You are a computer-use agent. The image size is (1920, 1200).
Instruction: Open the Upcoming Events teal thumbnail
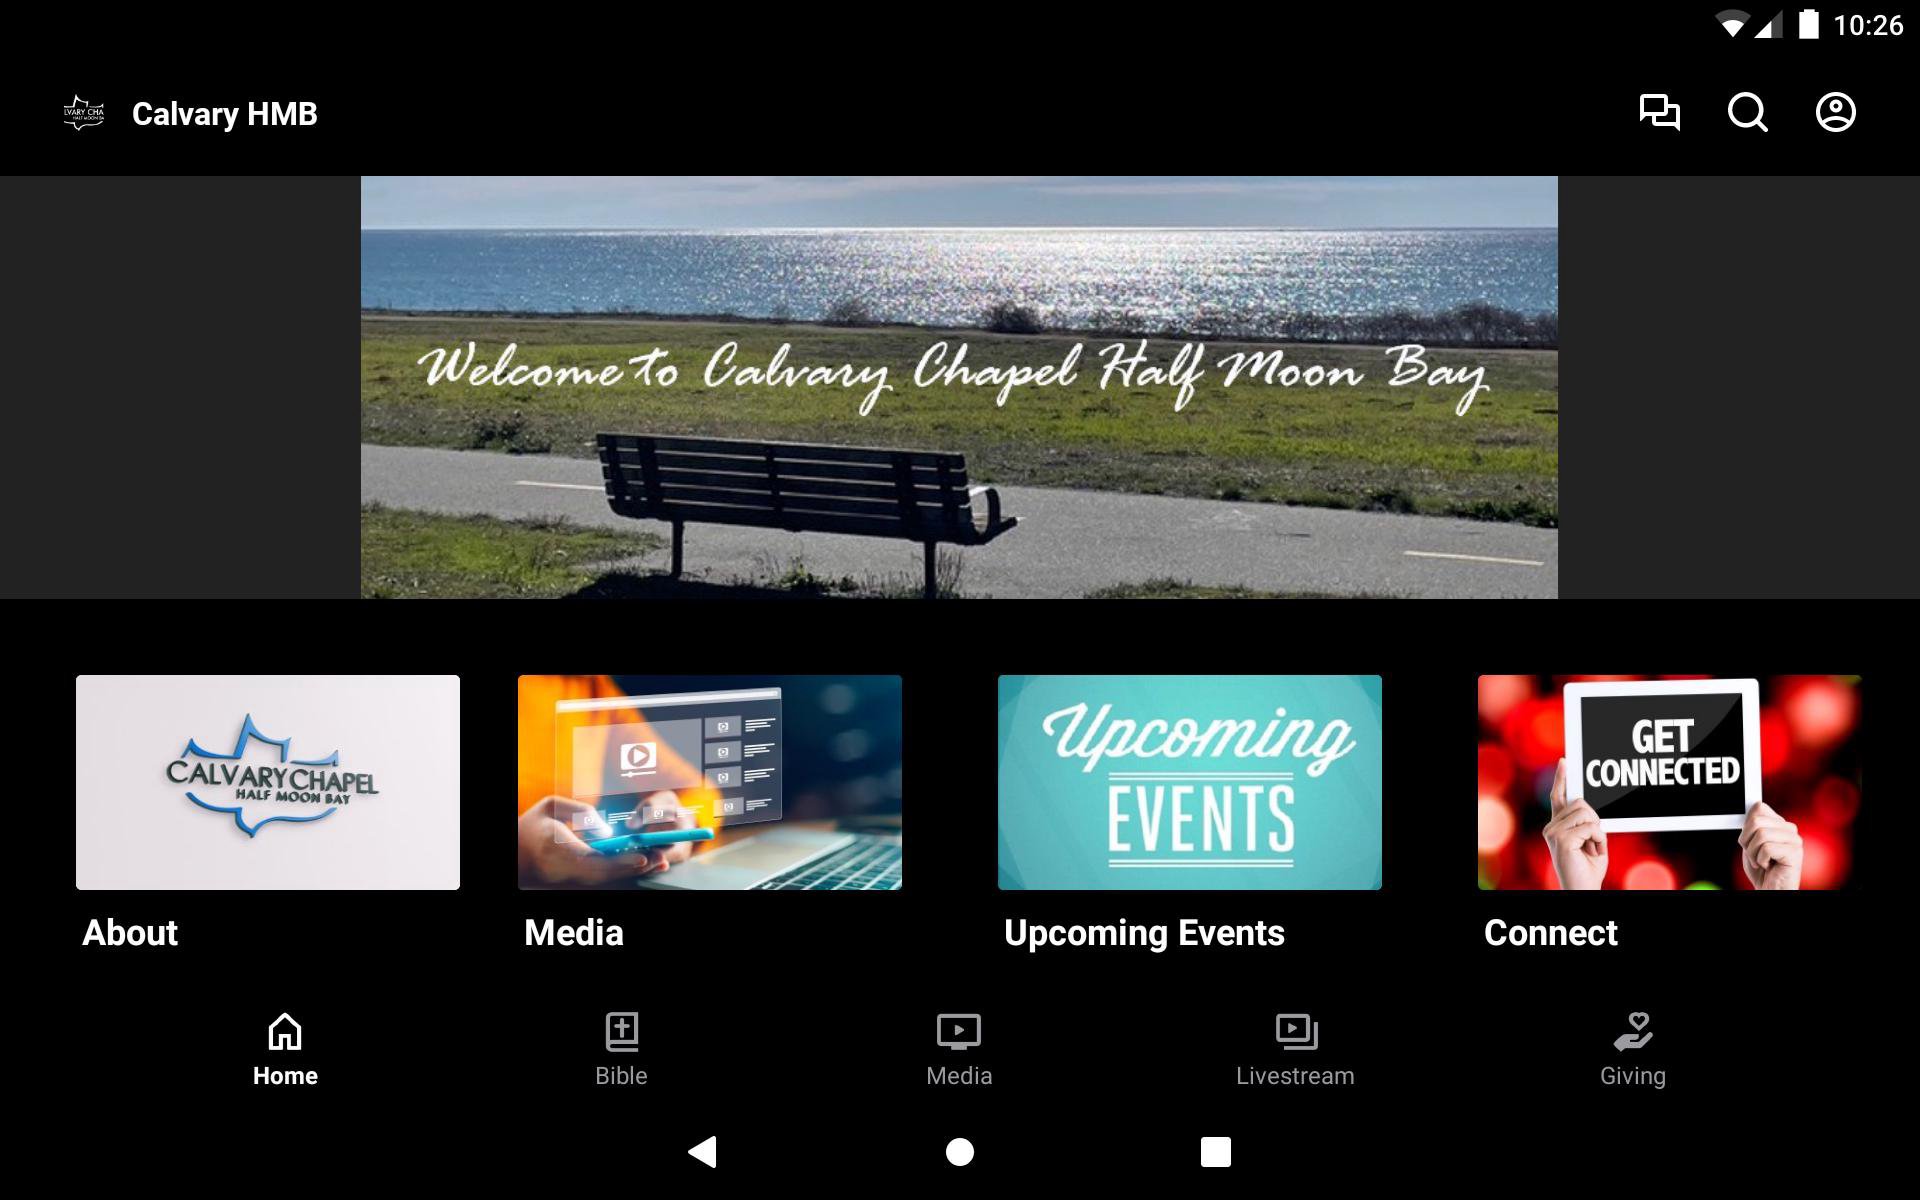click(x=1190, y=782)
